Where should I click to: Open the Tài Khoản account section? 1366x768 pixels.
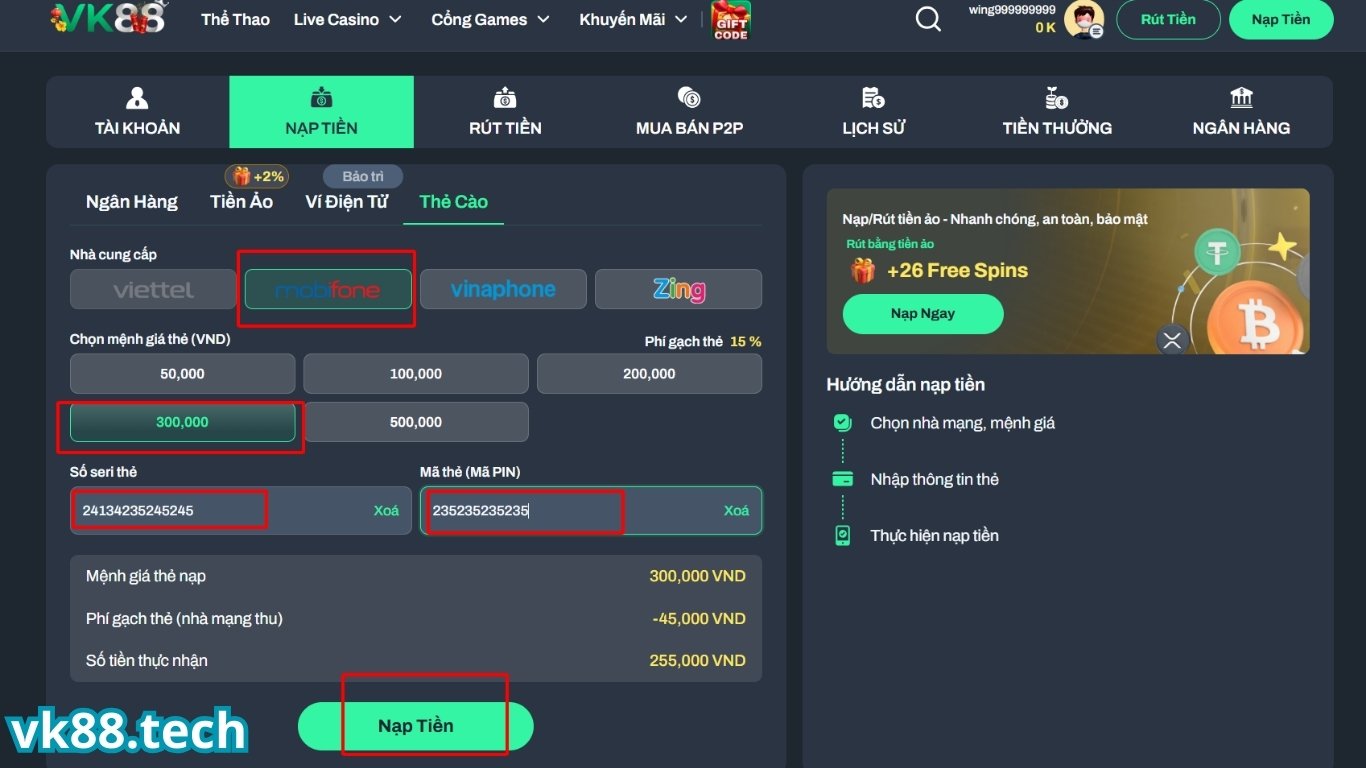(x=137, y=112)
